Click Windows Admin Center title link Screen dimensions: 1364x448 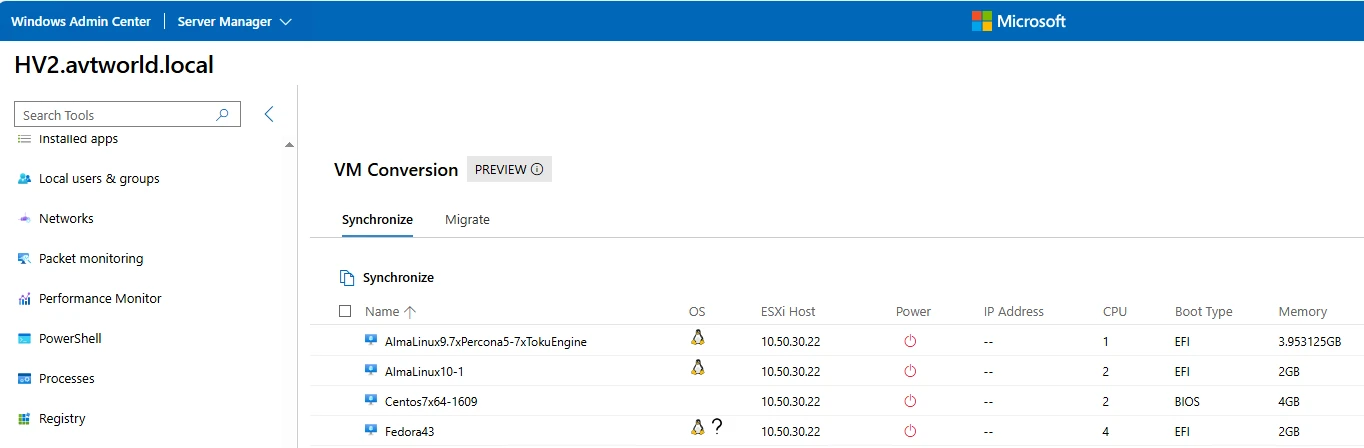click(81, 21)
